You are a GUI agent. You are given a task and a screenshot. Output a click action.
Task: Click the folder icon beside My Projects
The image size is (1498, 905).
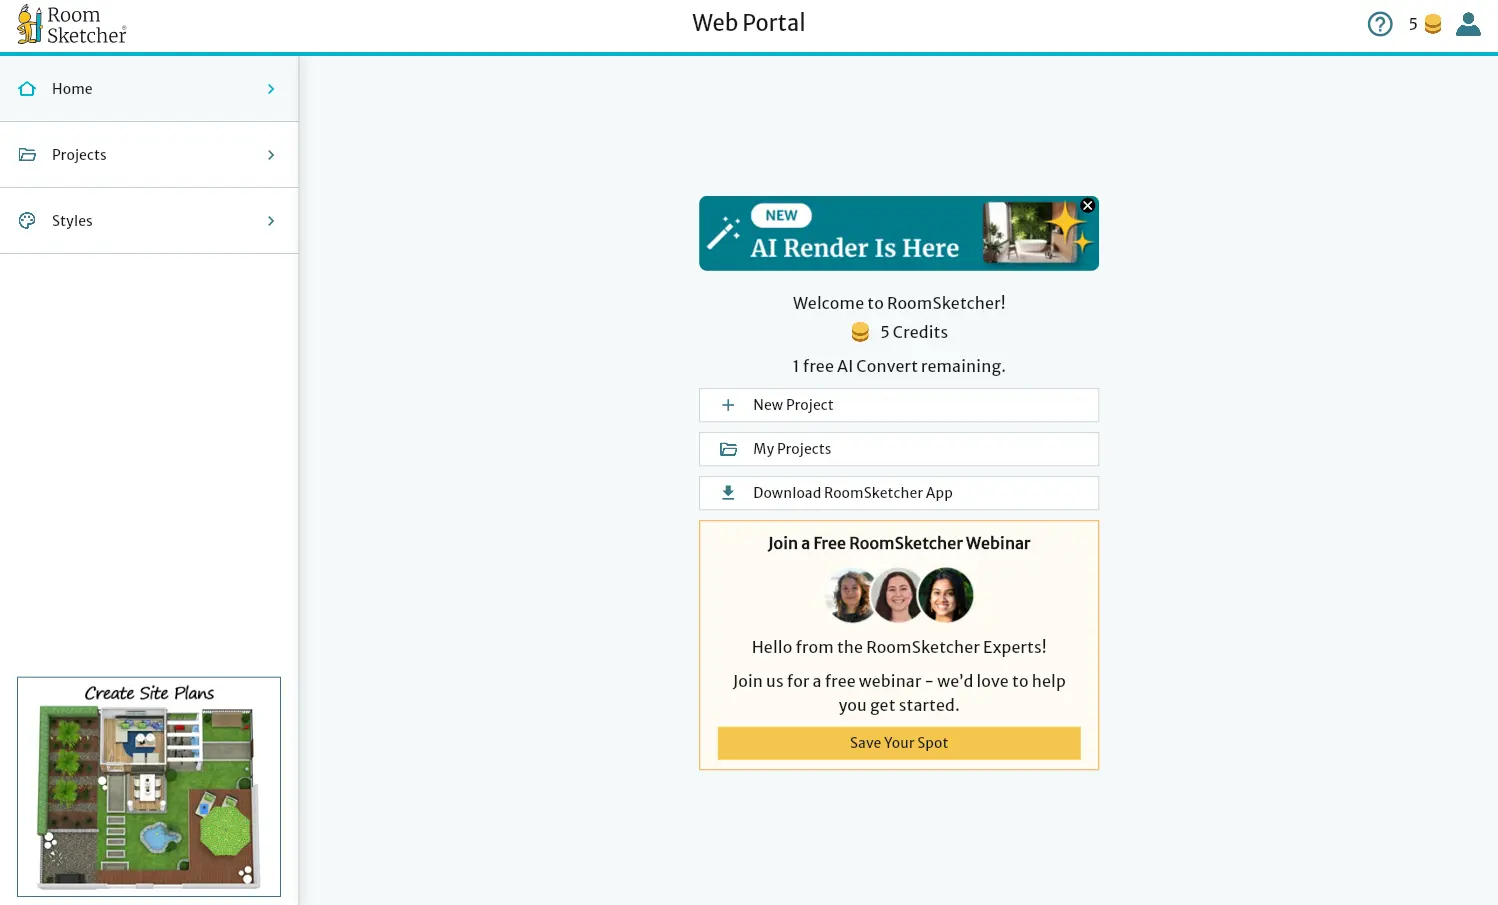coord(728,449)
